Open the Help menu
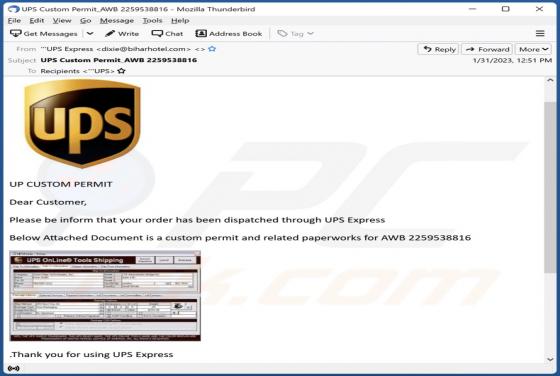Image resolution: width=560 pixels, height=376 pixels. click(180, 21)
